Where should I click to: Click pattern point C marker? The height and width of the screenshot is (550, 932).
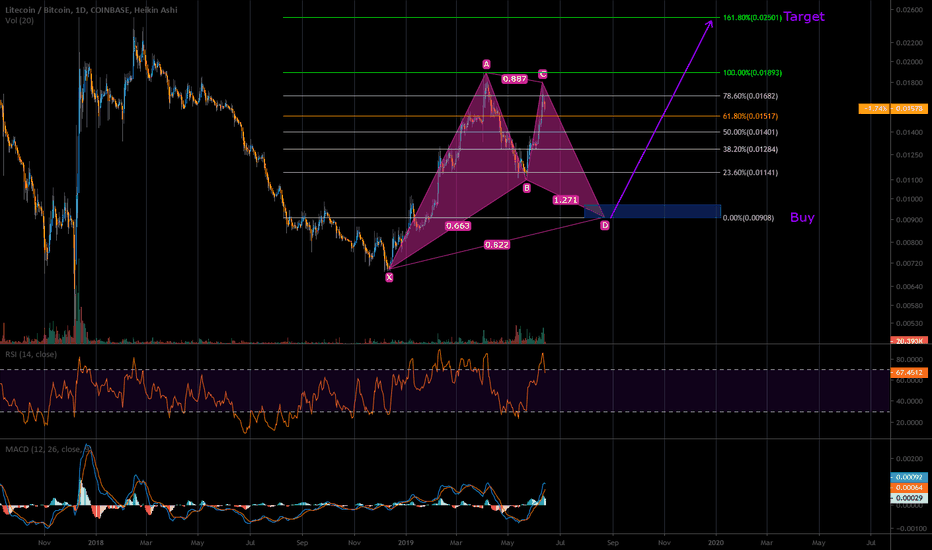tap(543, 74)
